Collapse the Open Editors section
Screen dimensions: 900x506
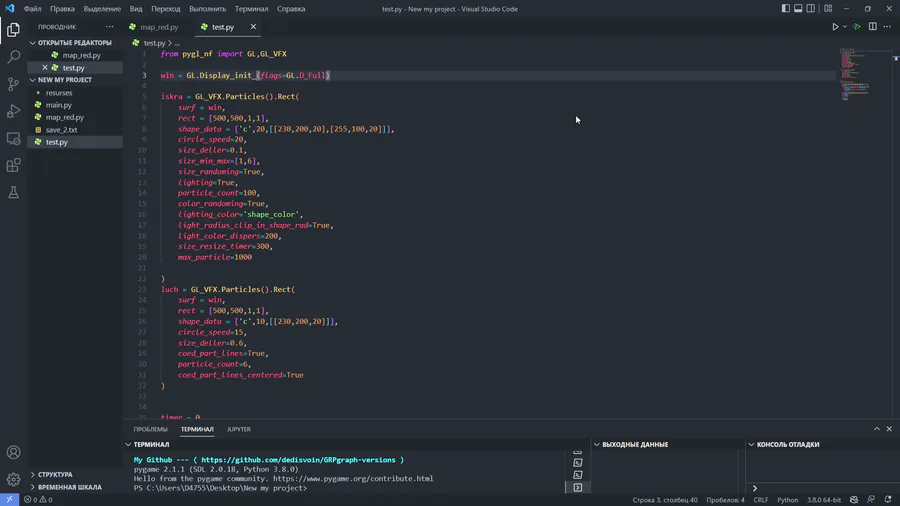(x=74, y=42)
